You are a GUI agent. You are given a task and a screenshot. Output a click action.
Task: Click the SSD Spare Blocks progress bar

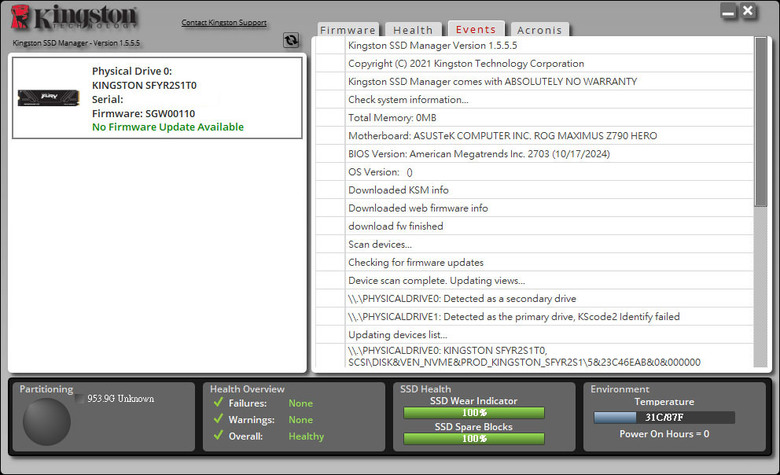coord(474,439)
